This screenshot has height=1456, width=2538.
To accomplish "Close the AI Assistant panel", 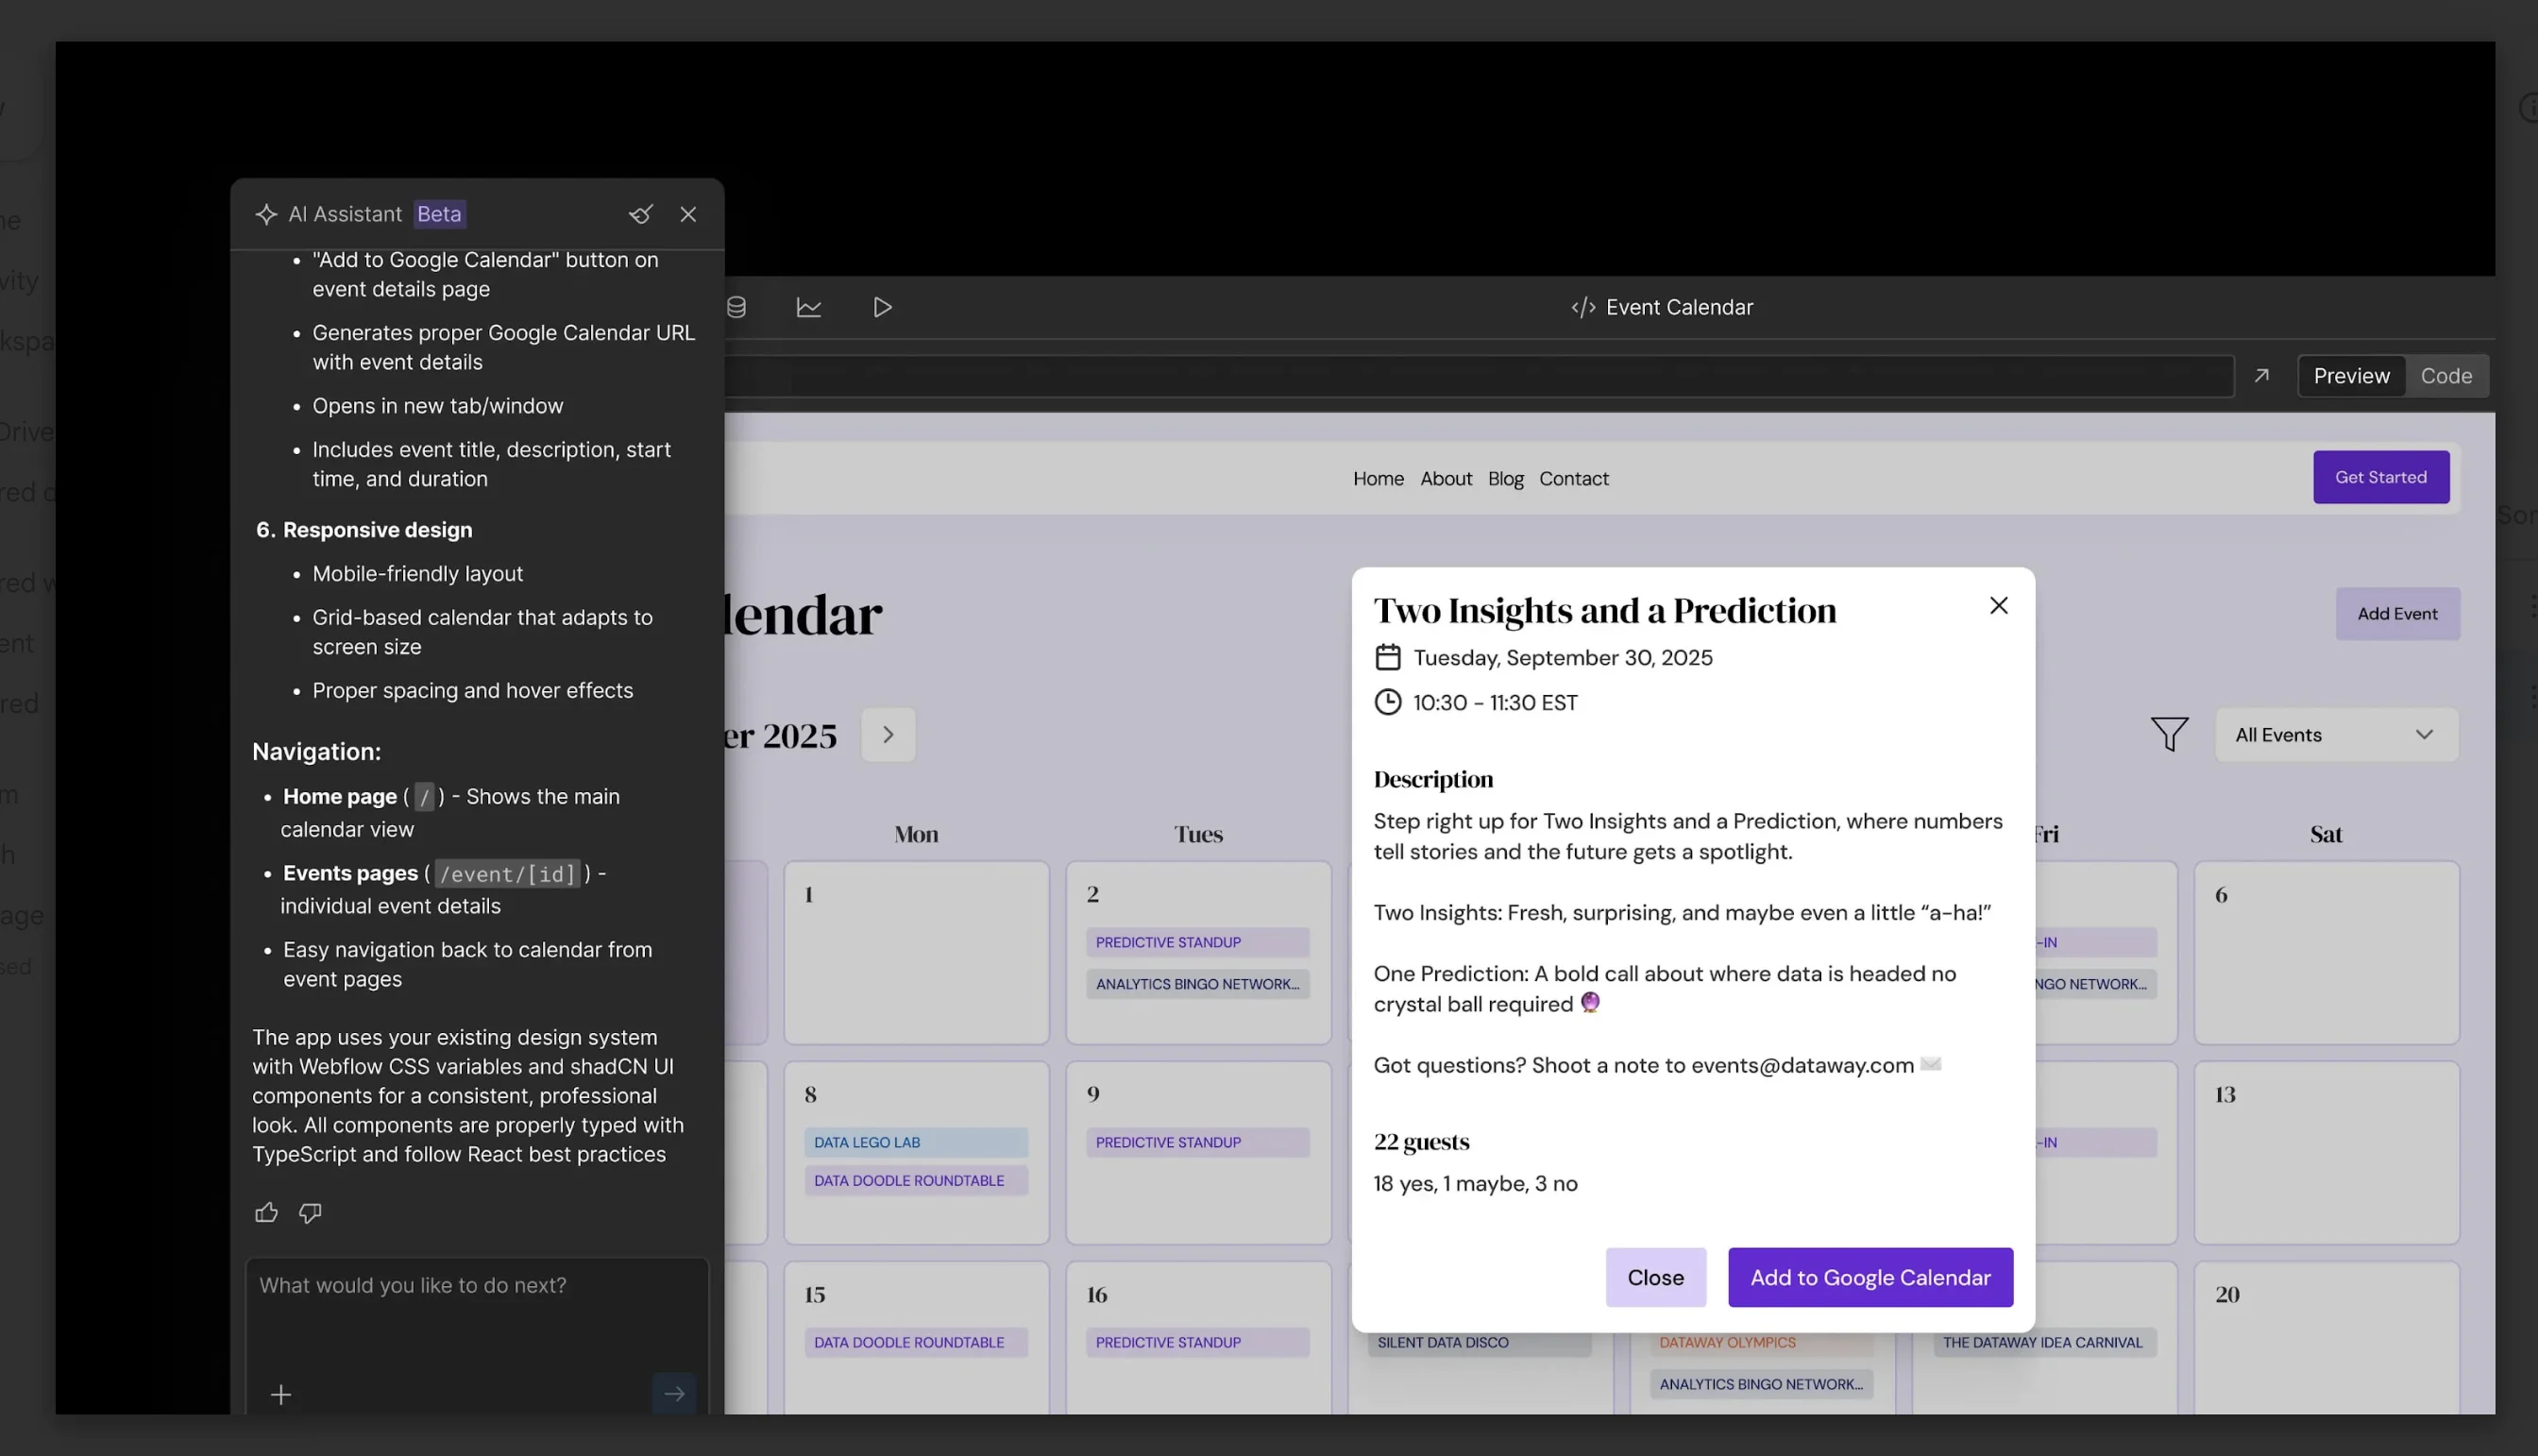I will 688,214.
